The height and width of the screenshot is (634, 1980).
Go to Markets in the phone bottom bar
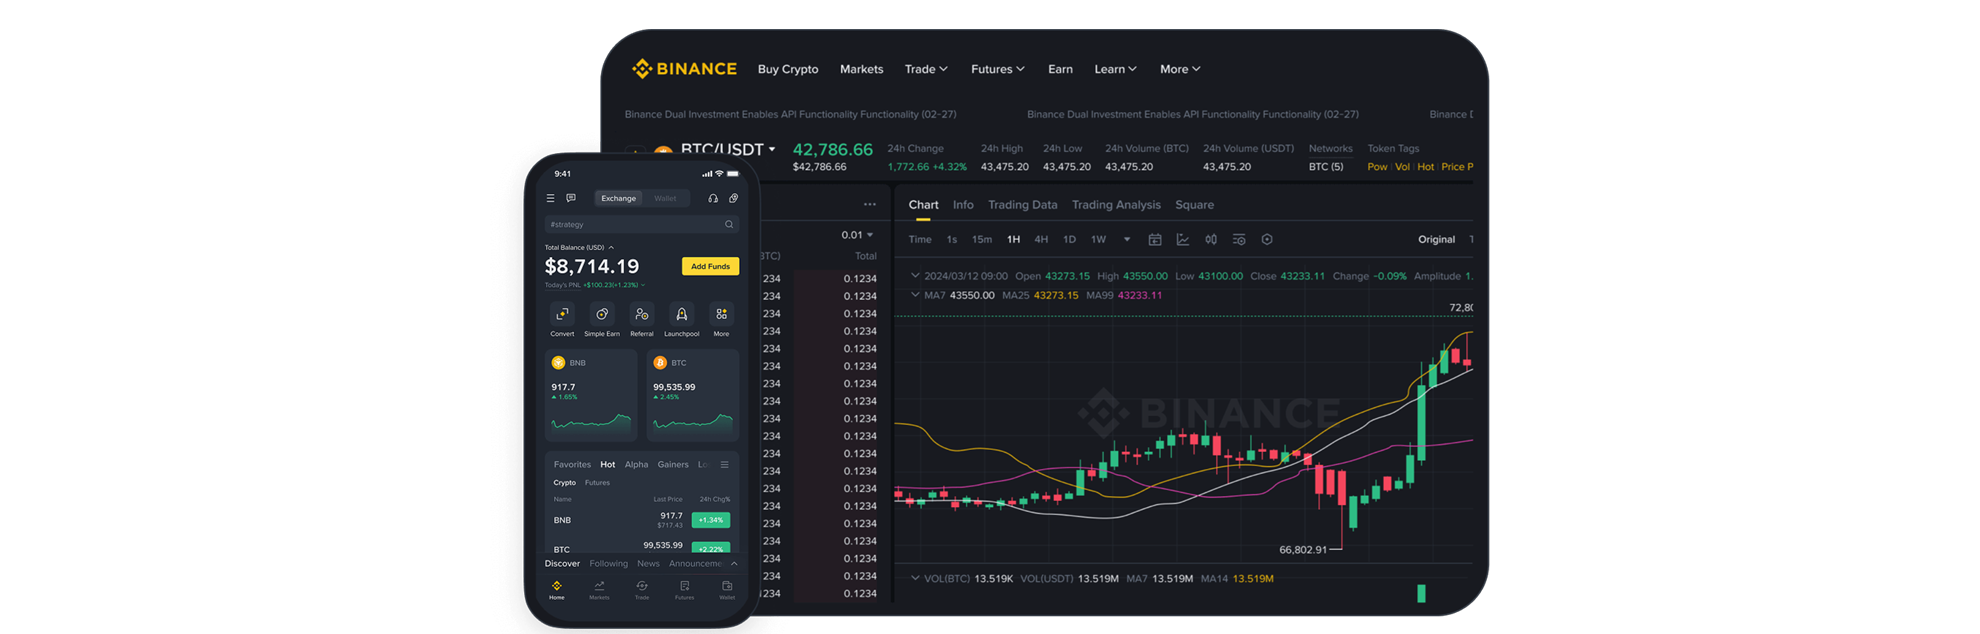click(x=599, y=590)
